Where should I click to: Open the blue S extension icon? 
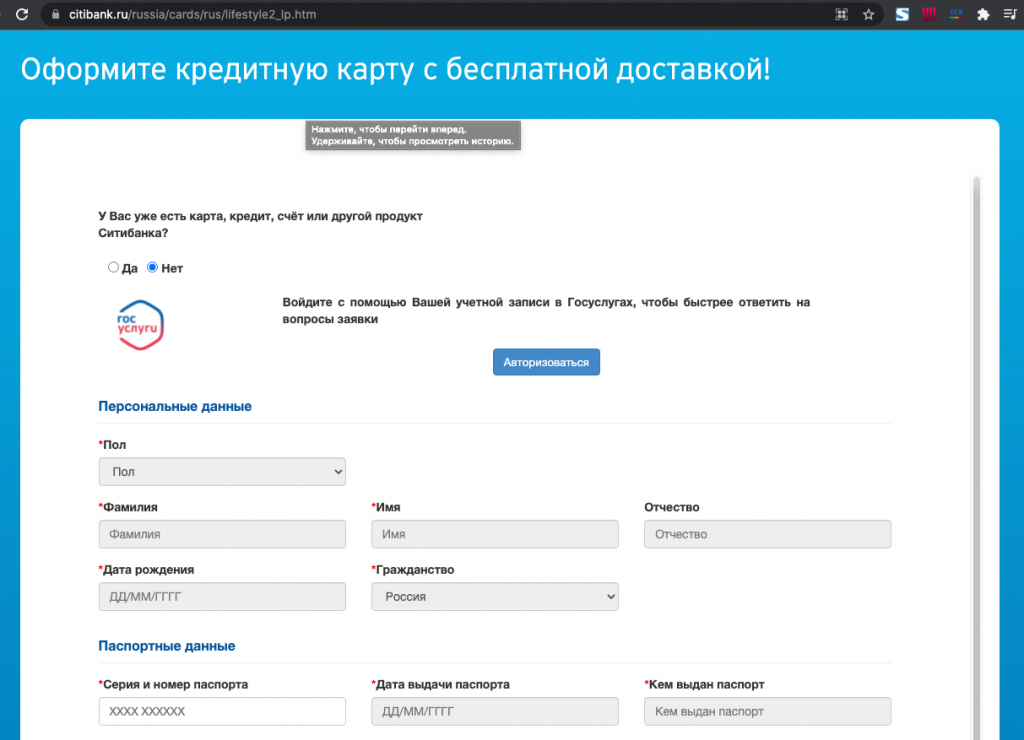902,14
